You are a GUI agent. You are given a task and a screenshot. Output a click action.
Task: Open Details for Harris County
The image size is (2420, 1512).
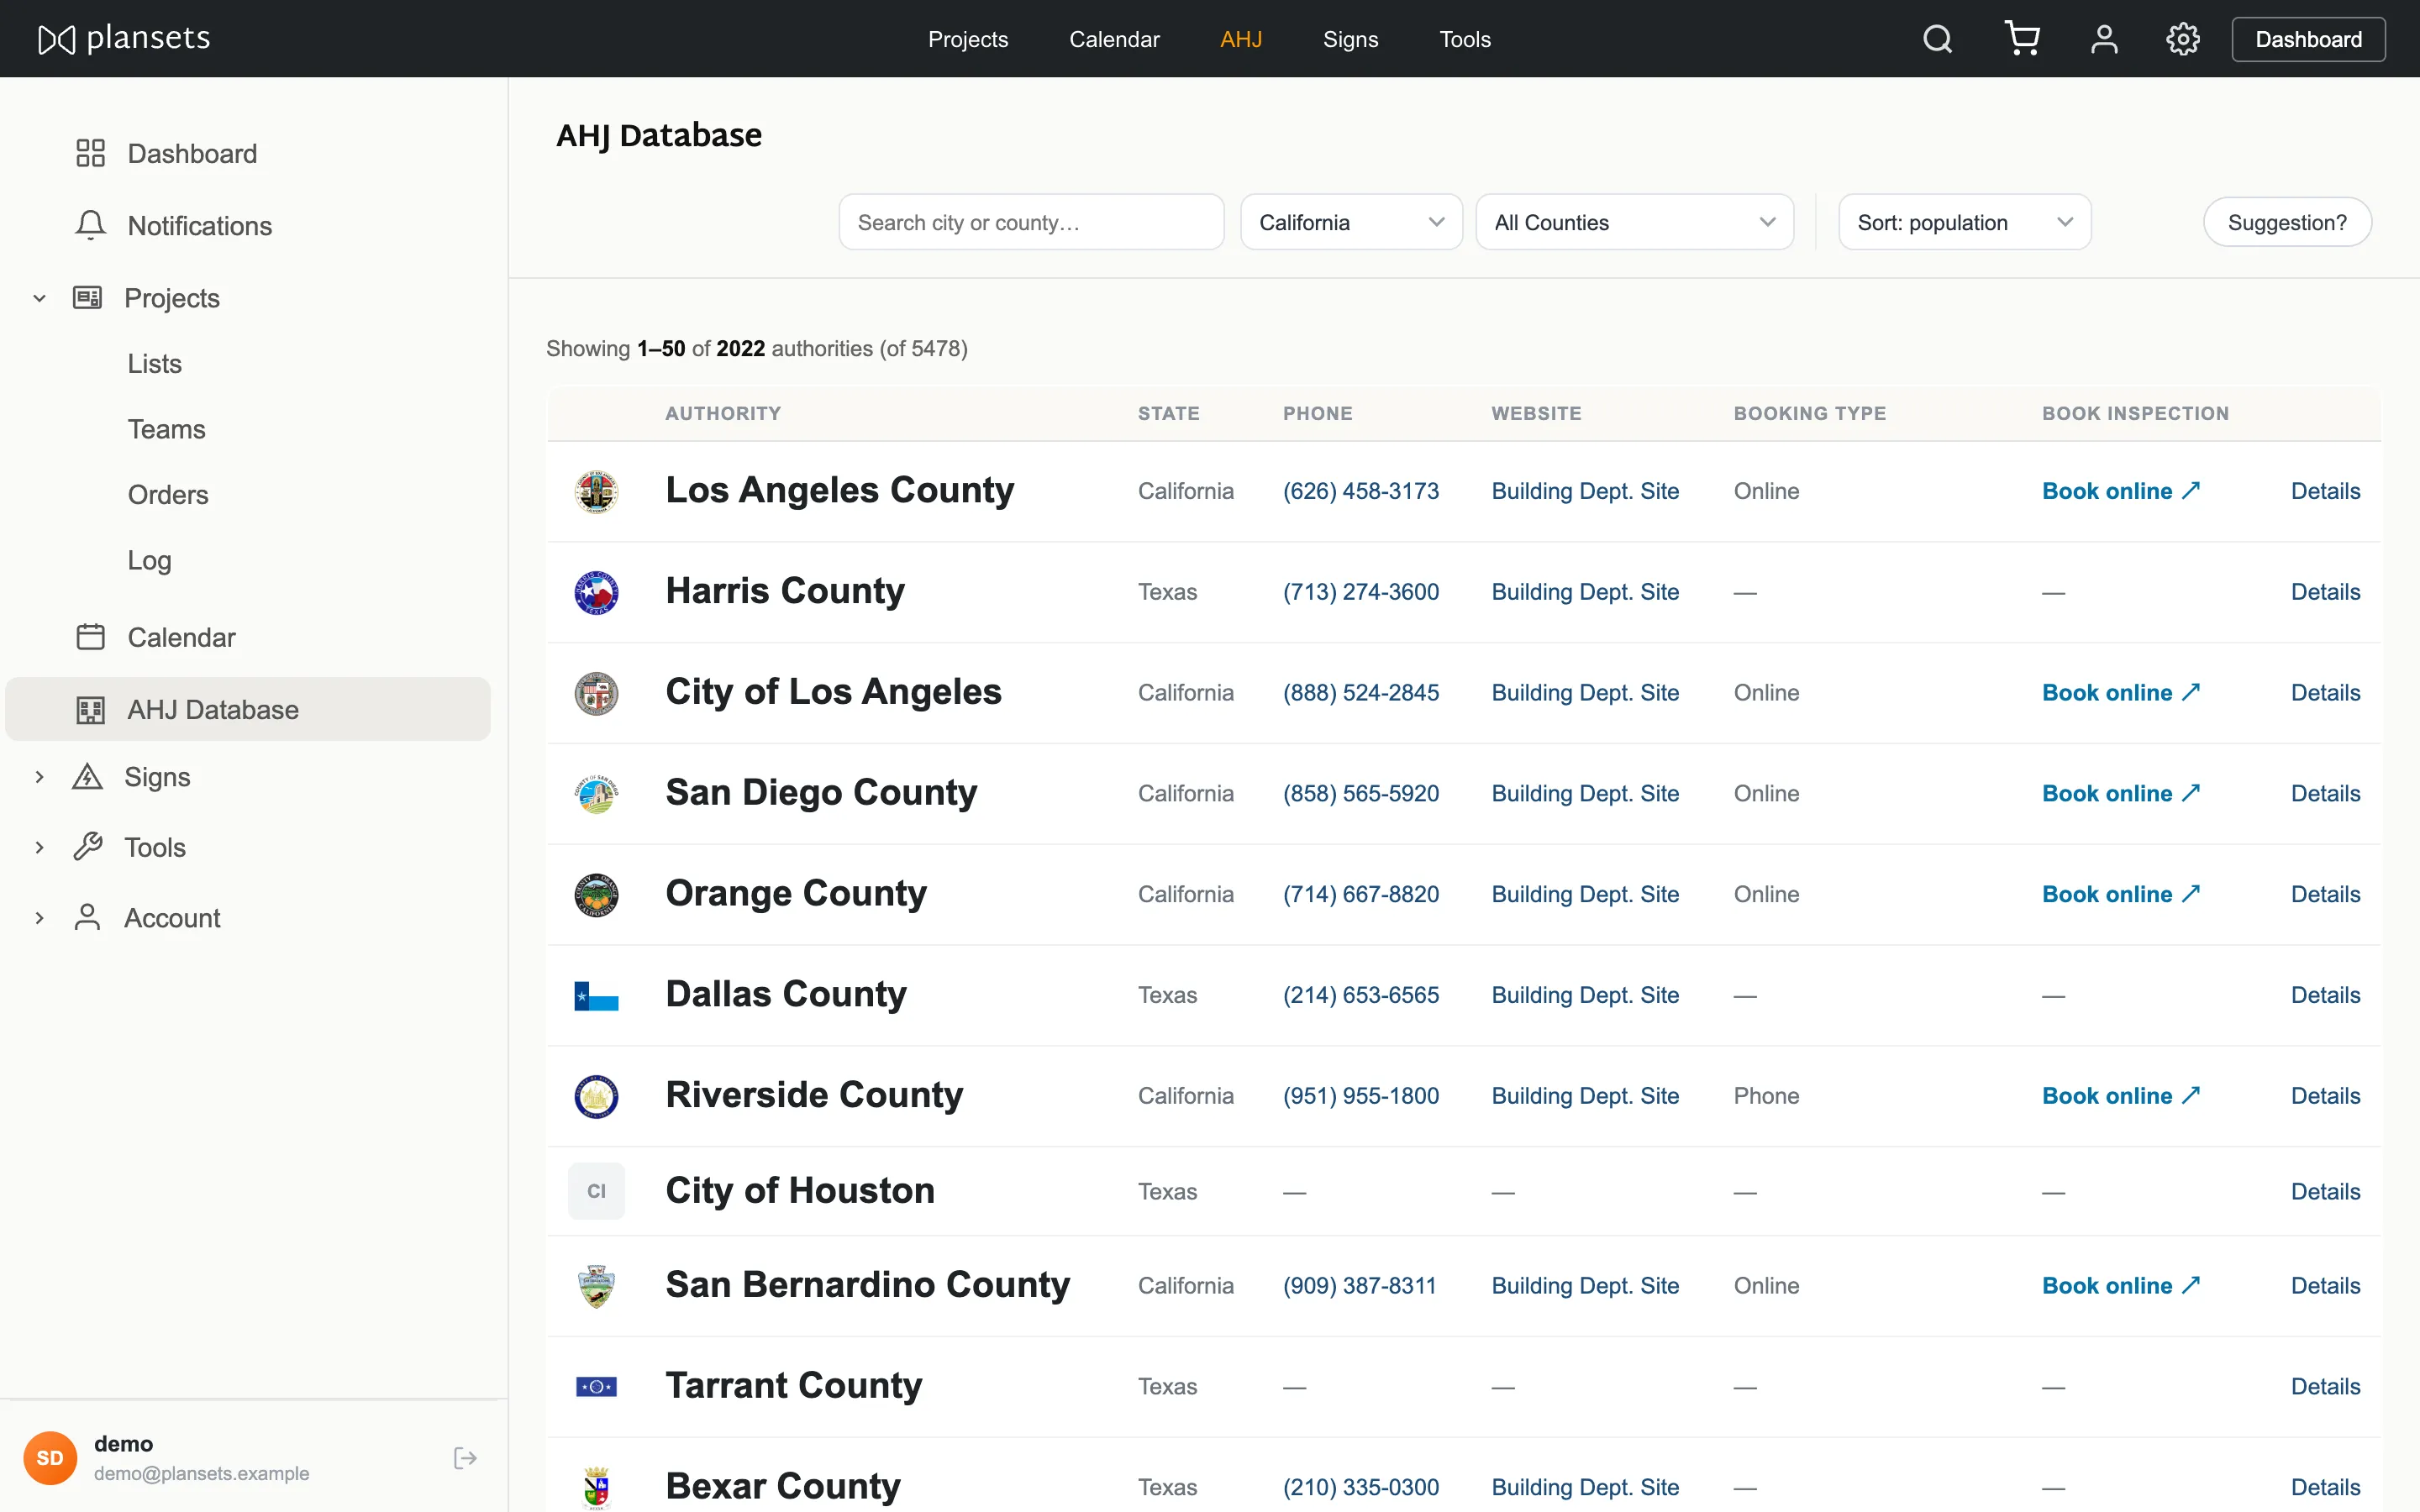tap(2325, 592)
